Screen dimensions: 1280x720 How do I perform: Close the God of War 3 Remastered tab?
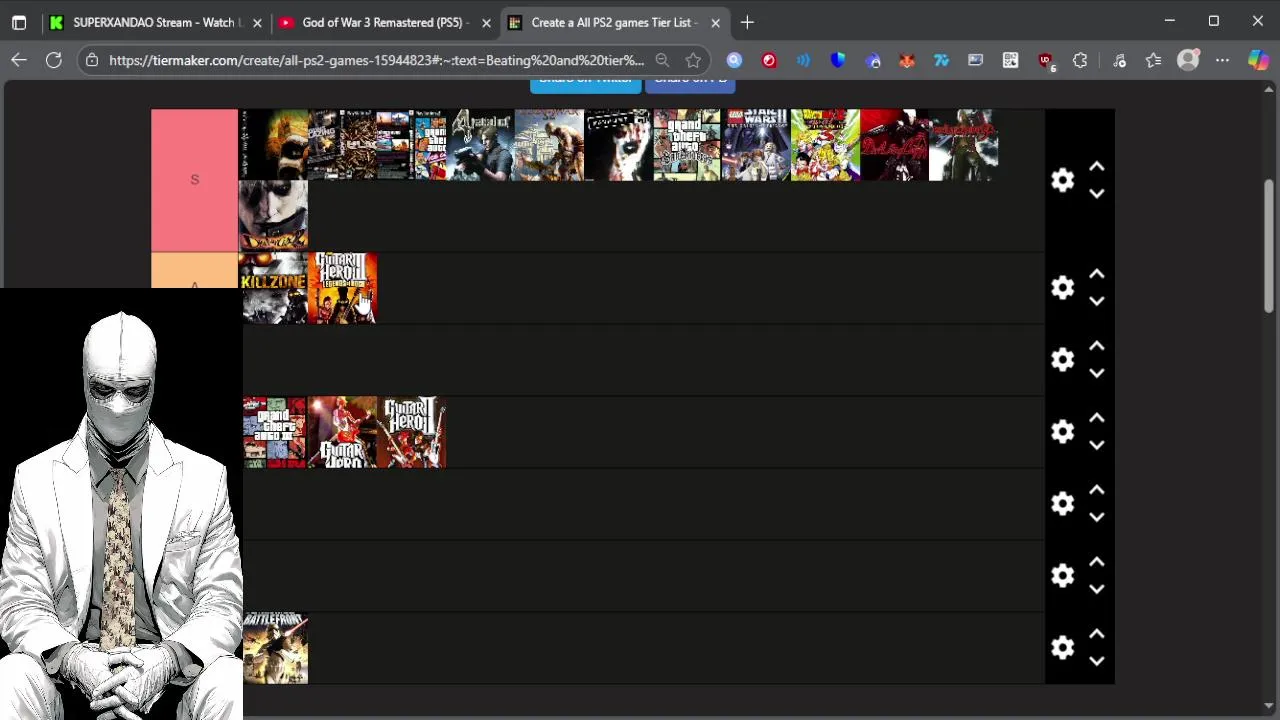pyautogui.click(x=486, y=22)
